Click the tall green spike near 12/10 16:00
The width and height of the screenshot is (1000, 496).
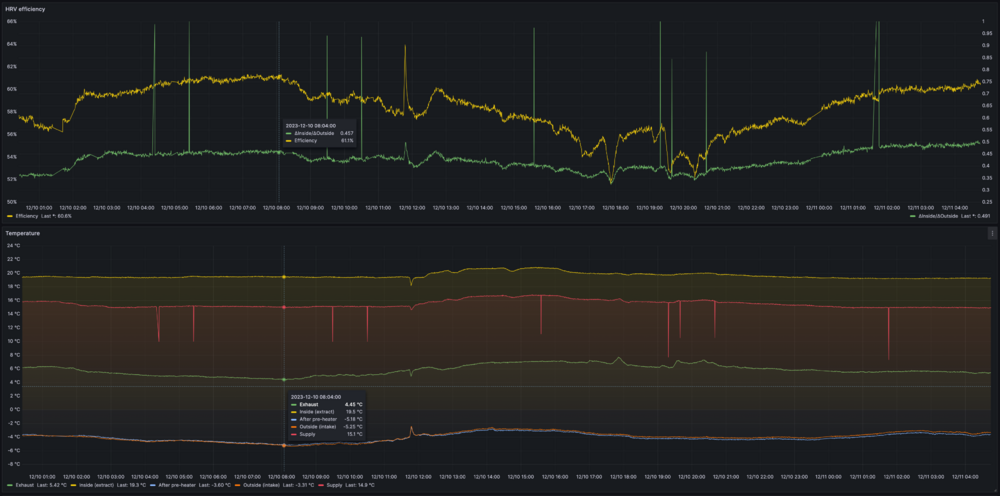534,60
